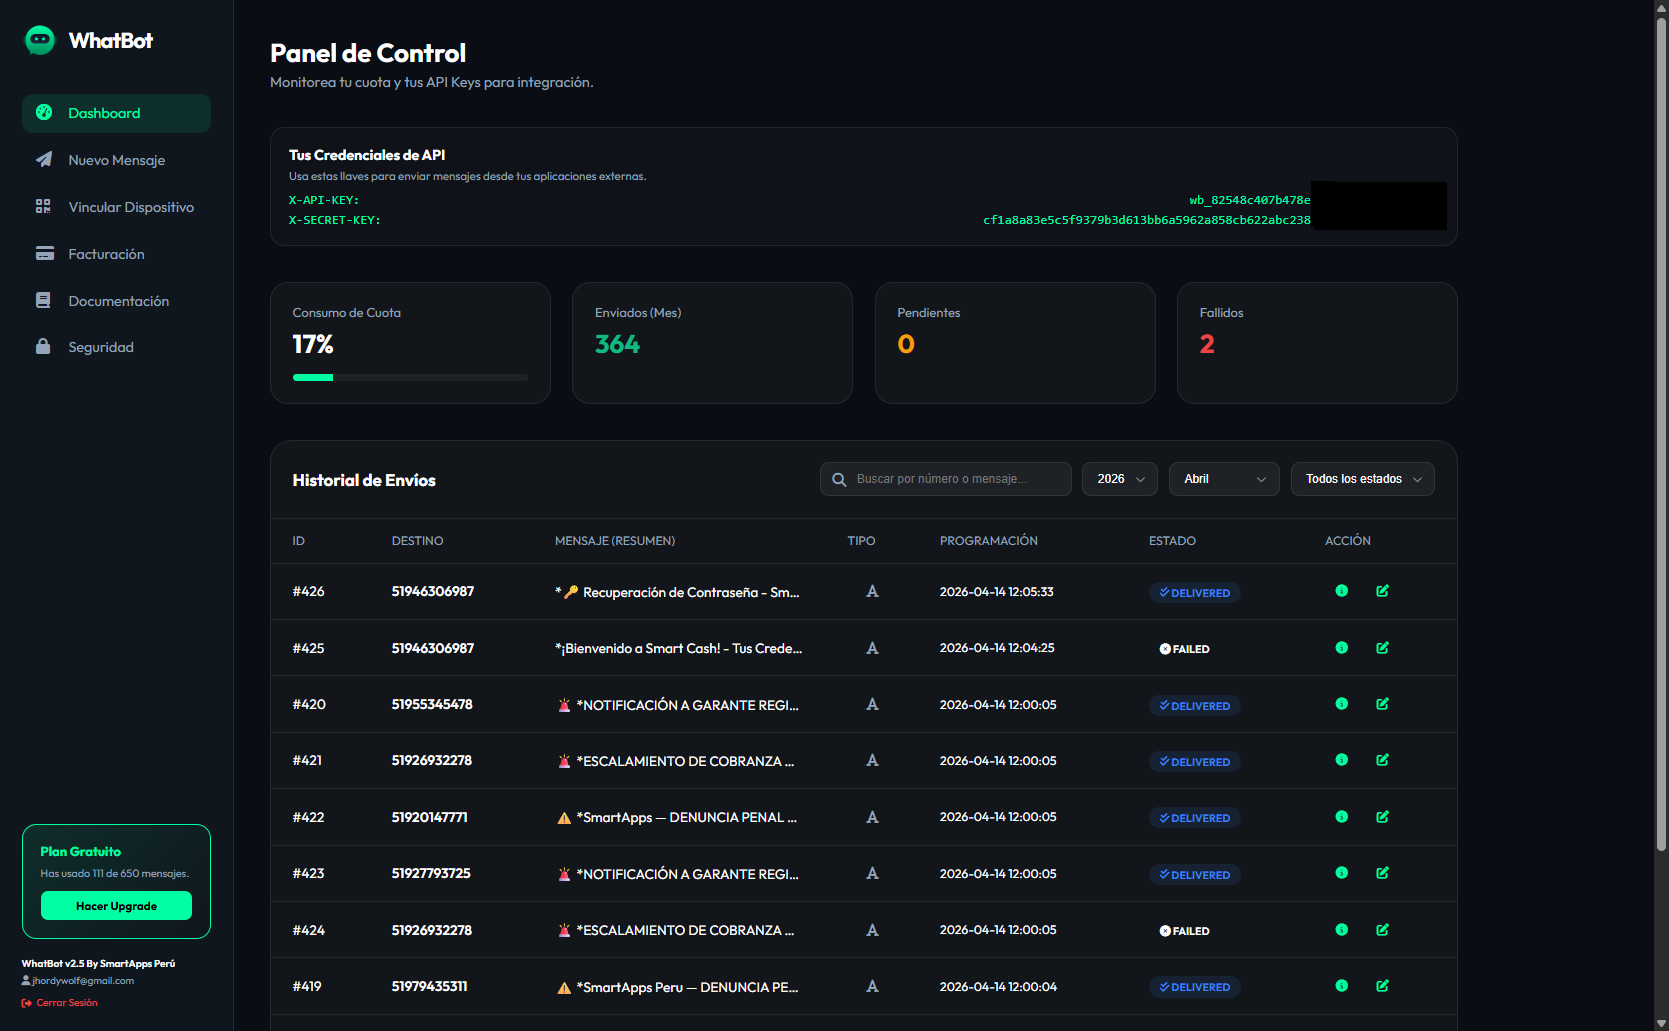Click destination number 51920147771

coord(429,817)
